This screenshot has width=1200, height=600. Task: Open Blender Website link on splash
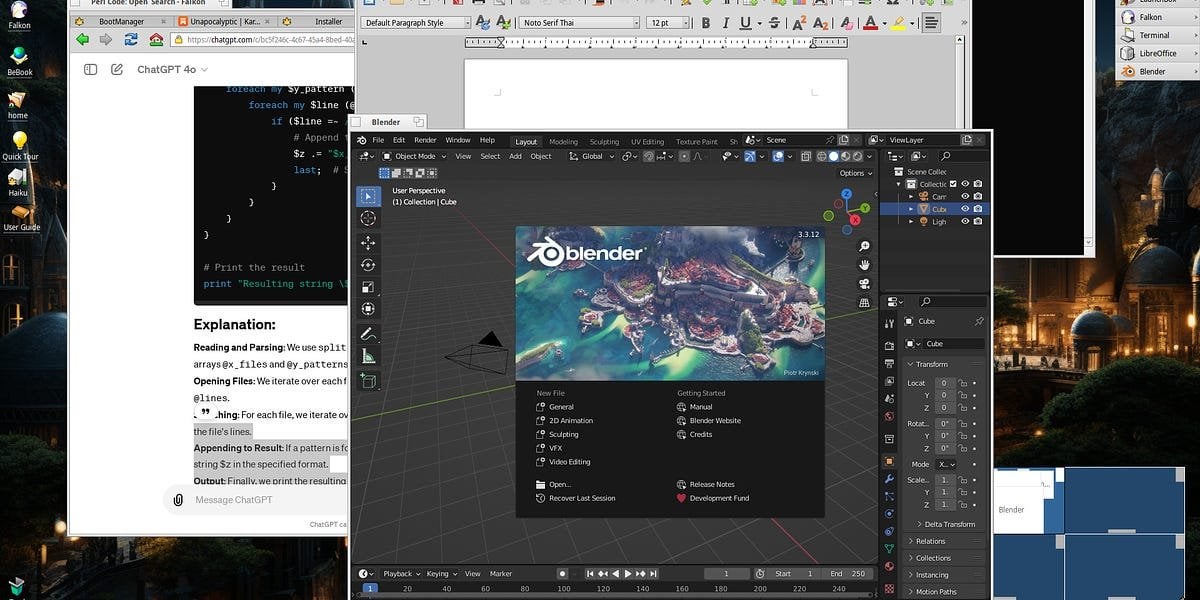[709, 420]
